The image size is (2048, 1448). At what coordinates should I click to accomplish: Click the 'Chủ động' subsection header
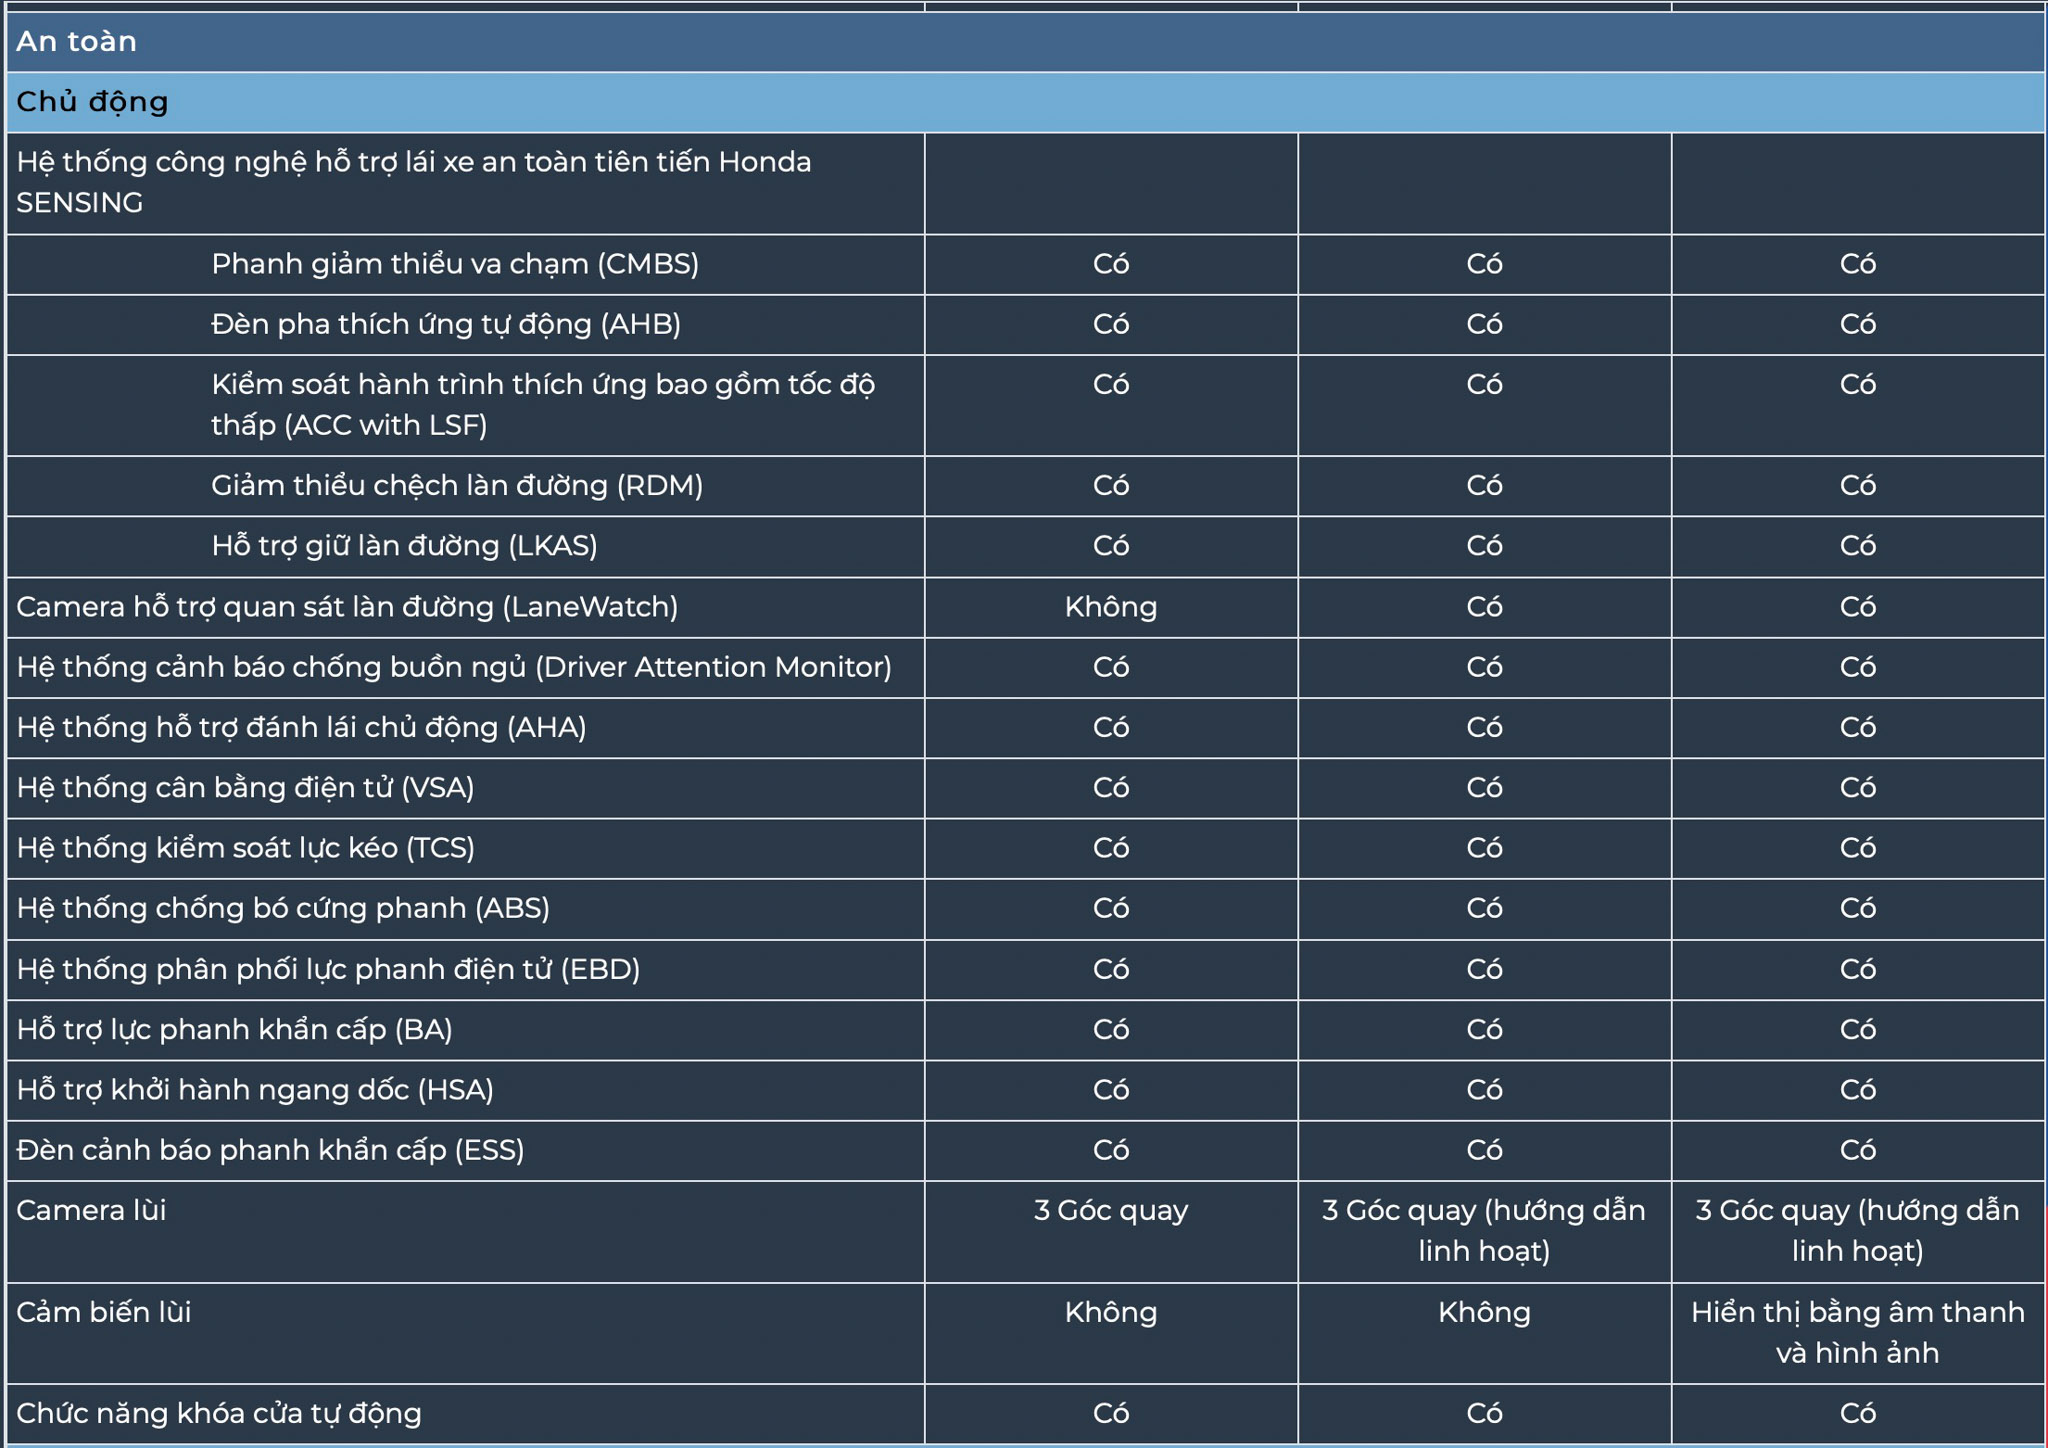click(92, 102)
